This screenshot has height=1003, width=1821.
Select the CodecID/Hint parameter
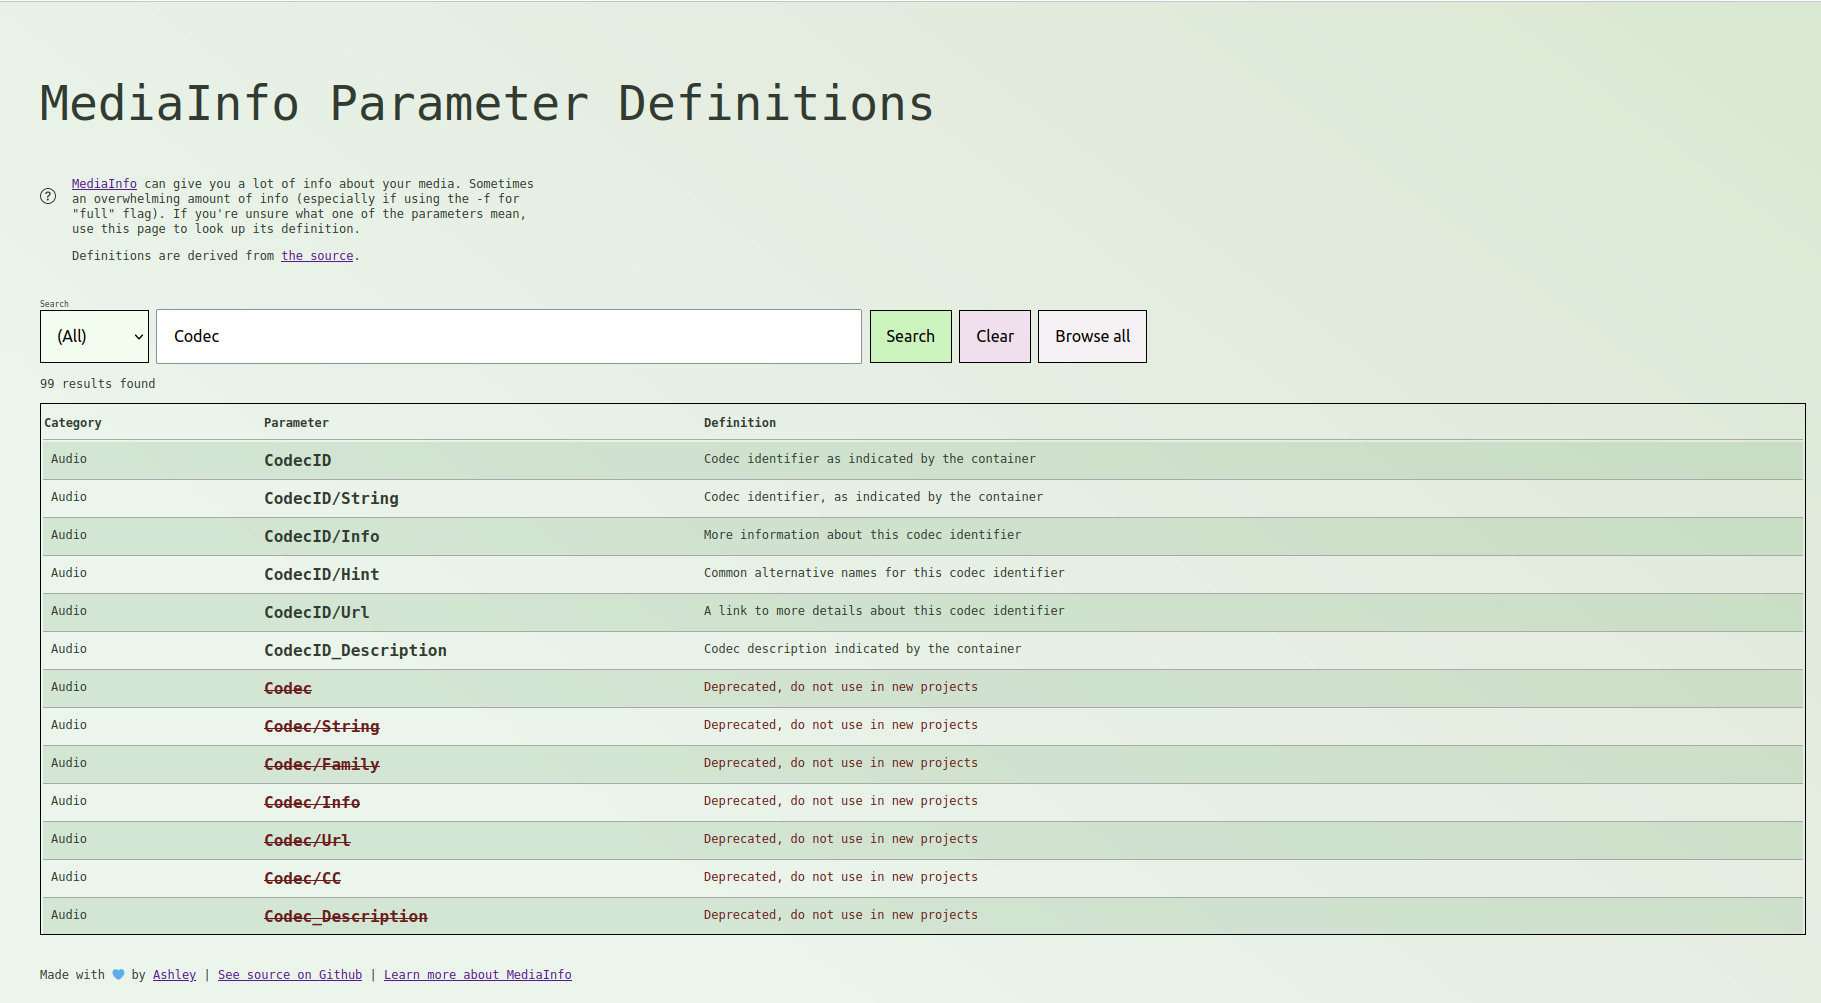click(x=322, y=574)
